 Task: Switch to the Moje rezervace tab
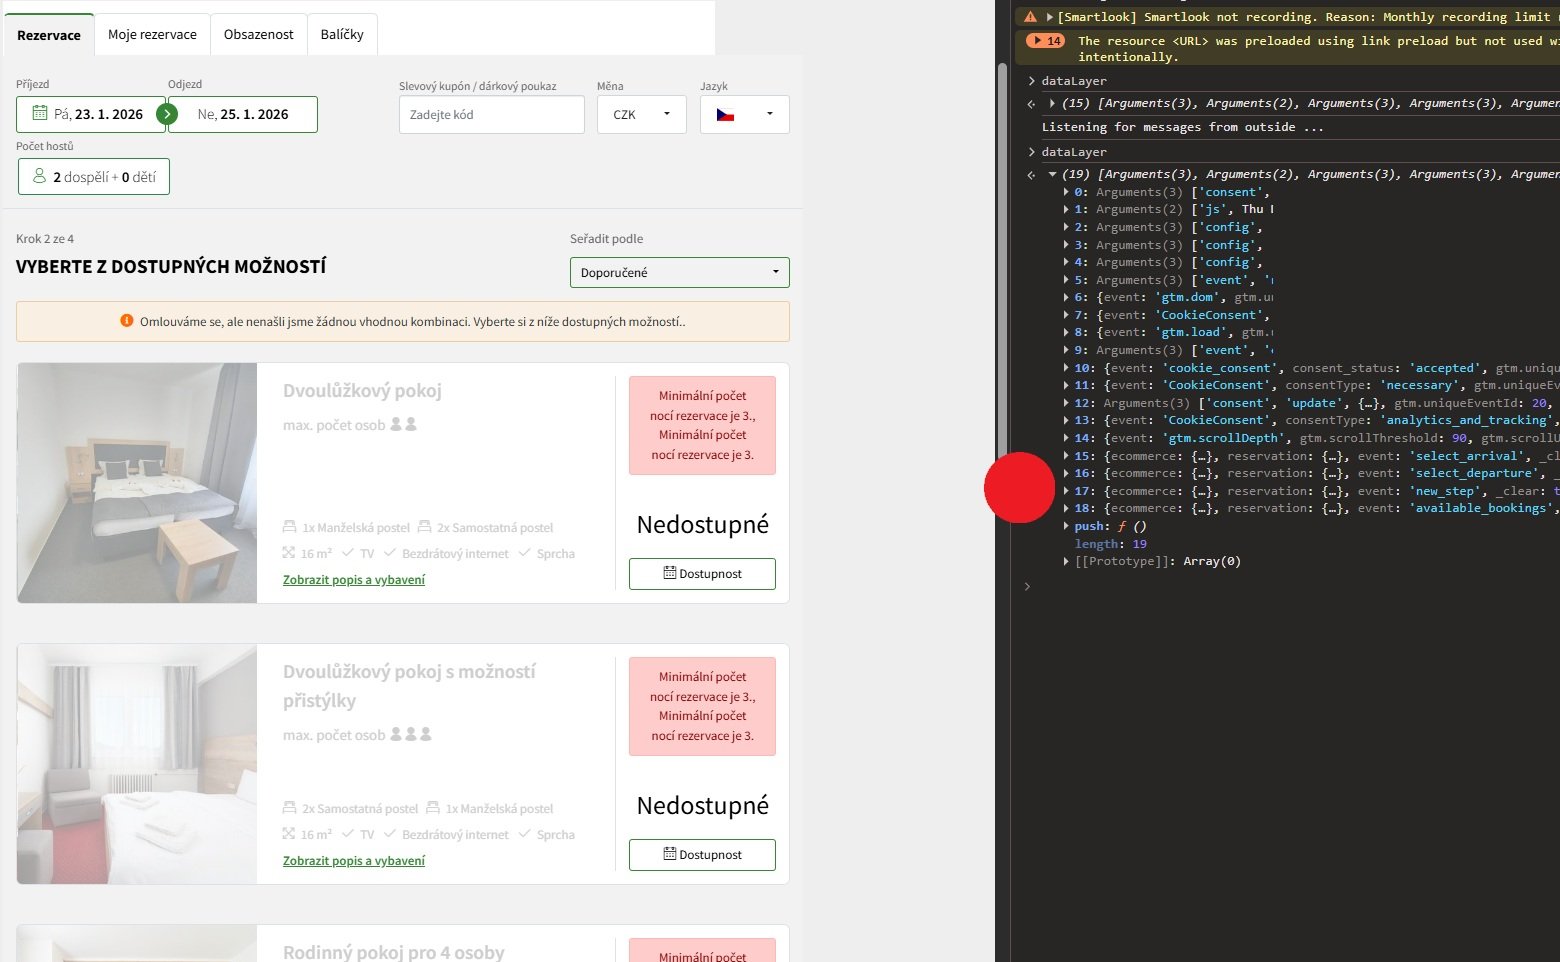152,35
